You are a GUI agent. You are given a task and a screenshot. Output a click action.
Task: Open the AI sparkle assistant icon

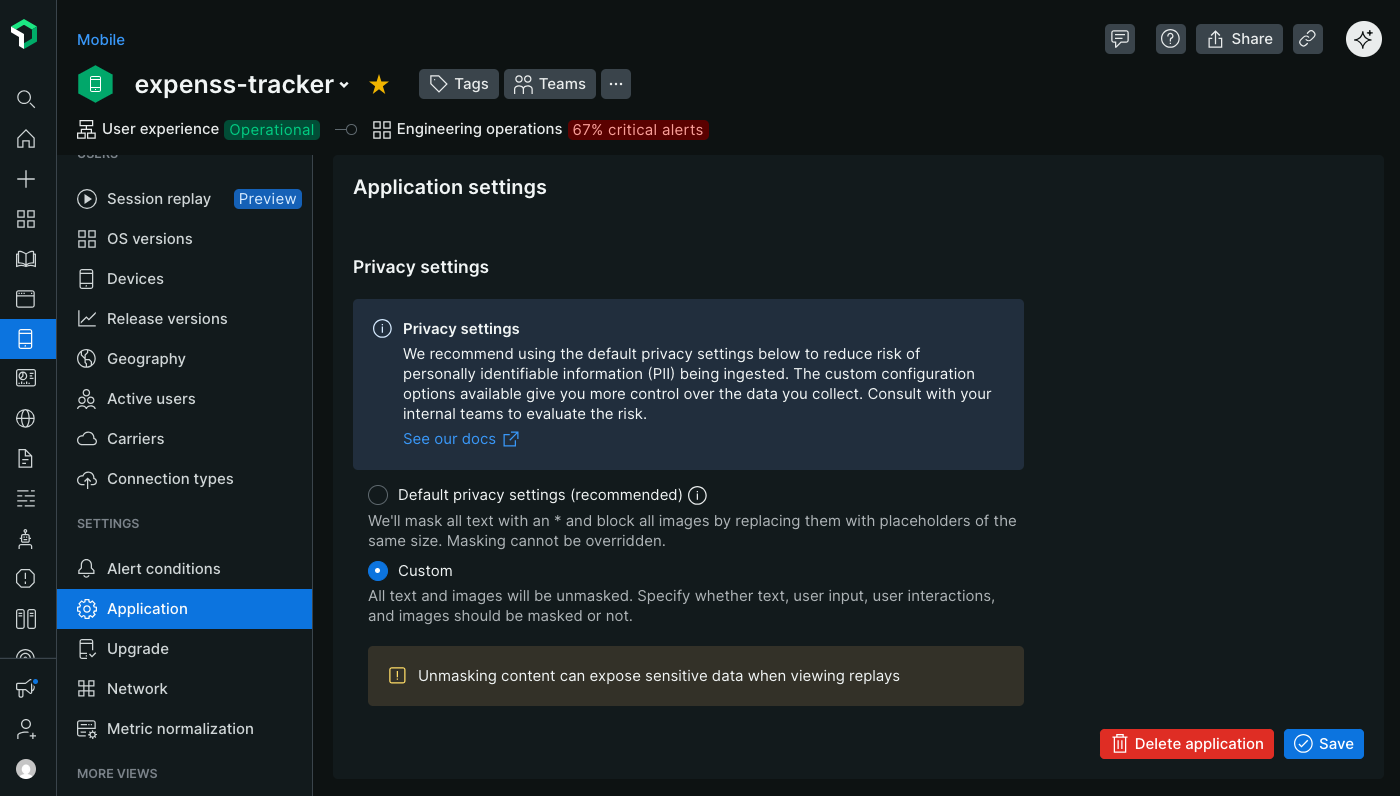click(1363, 39)
